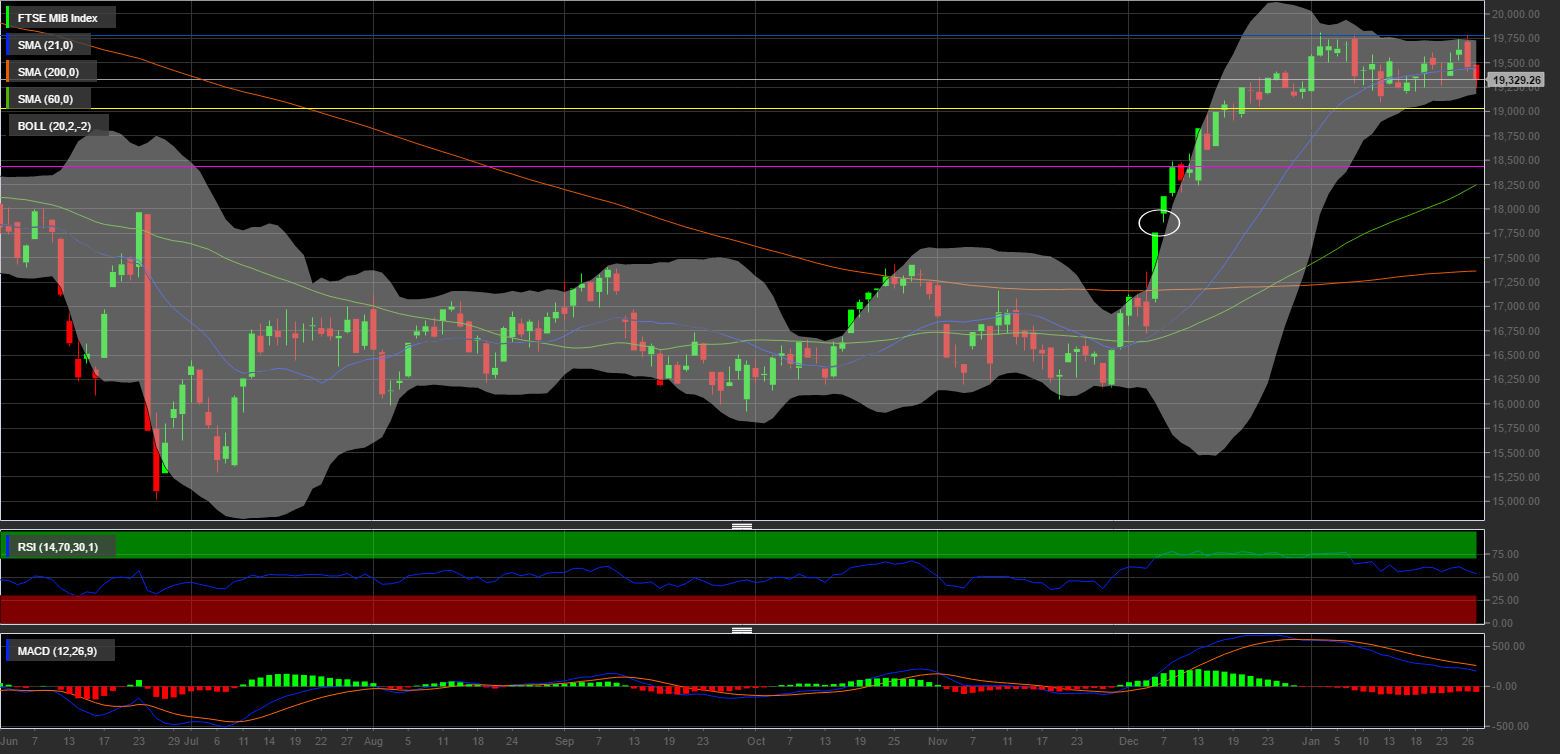This screenshot has height=754, width=1560.
Task: Click the blue color bar beside RSI label
Action: (8, 547)
